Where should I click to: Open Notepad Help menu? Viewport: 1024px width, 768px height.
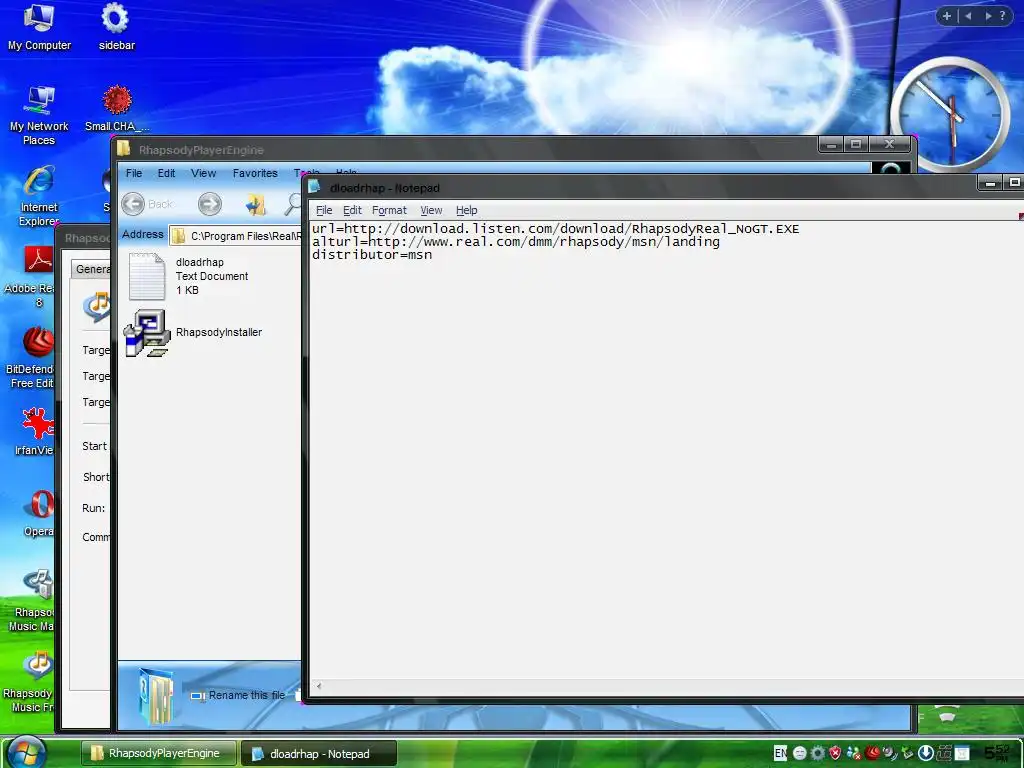tap(466, 210)
